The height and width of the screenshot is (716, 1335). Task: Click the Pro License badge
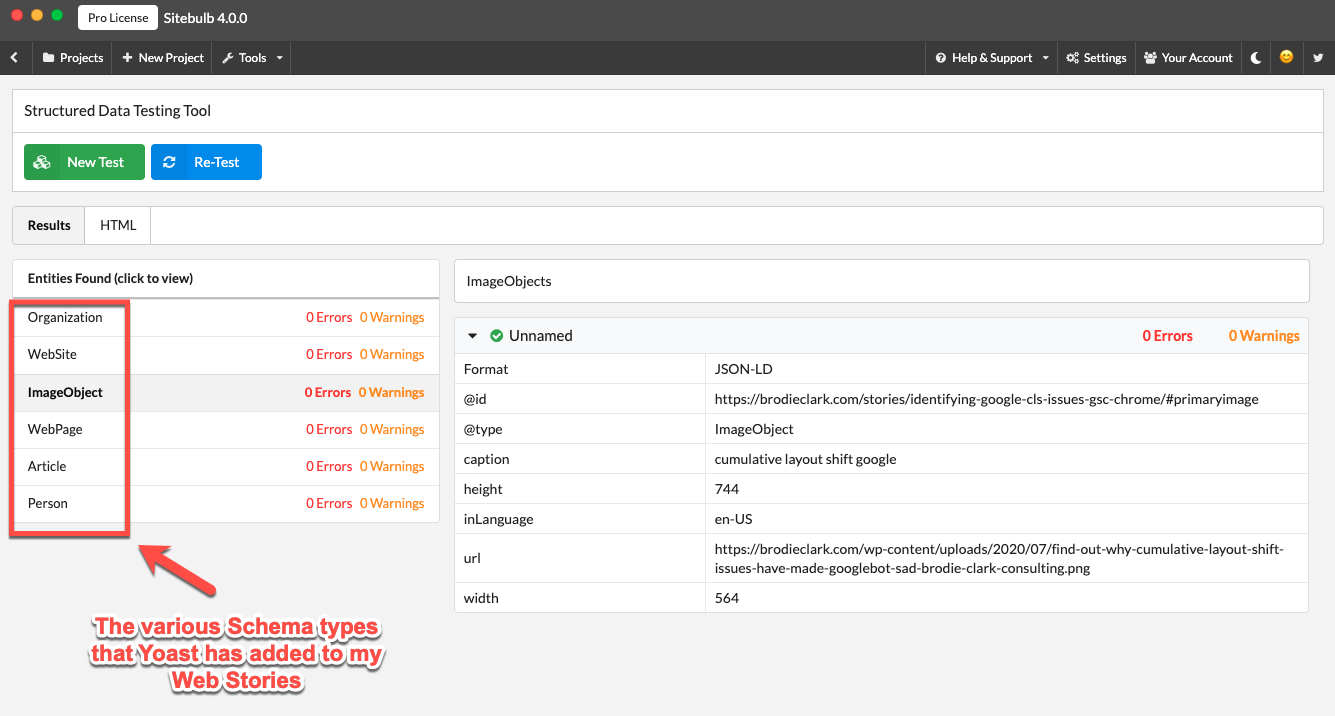point(117,17)
